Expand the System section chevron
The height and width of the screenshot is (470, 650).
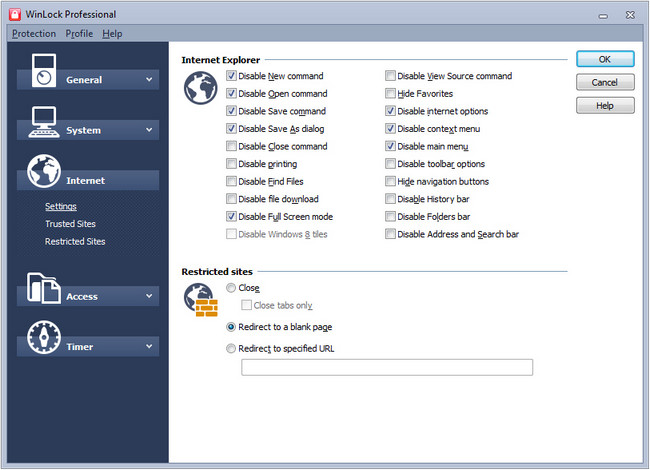click(149, 130)
